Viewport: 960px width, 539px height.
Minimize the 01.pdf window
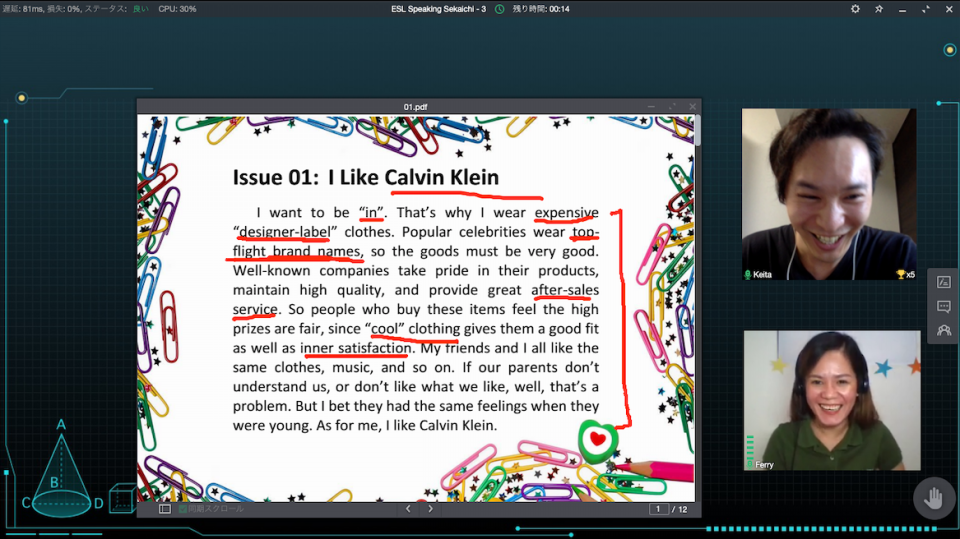click(651, 107)
